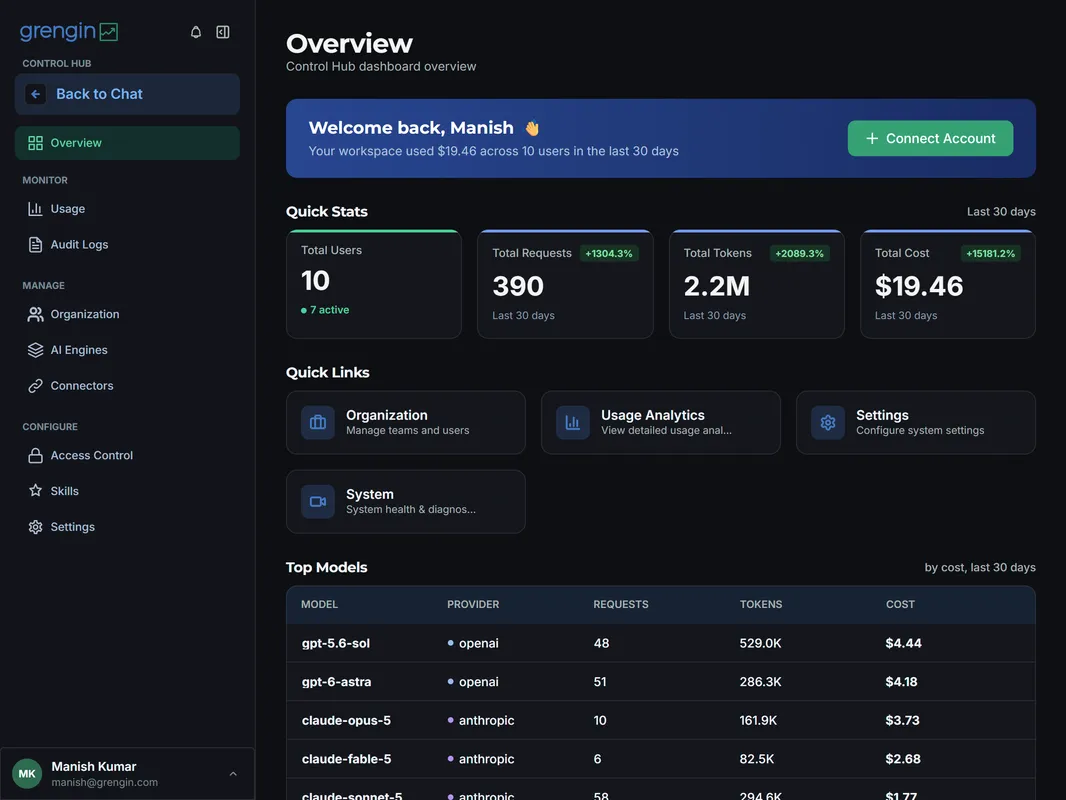Click the Usage bar chart icon
The image size is (1066, 800).
35,209
